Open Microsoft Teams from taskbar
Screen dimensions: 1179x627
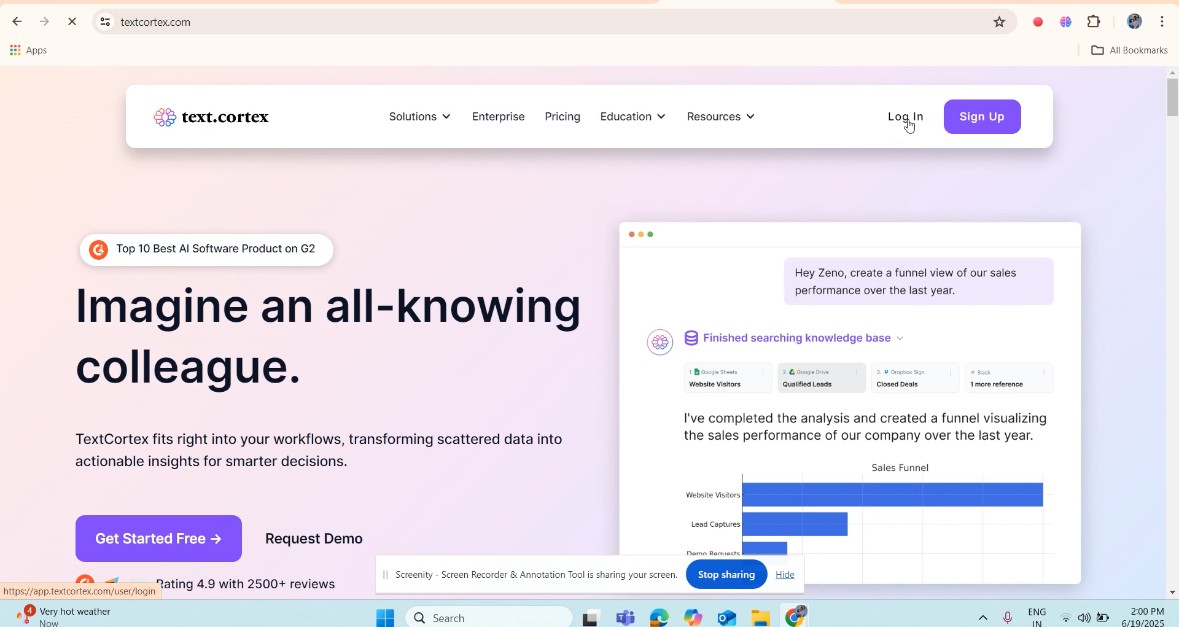pos(625,618)
